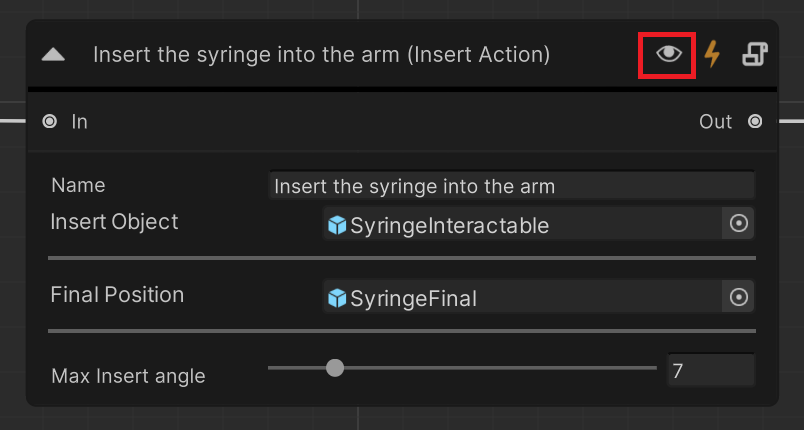Screen dimensions: 804x430
Task: Open object picker for Insert Object field
Action: (x=738, y=223)
